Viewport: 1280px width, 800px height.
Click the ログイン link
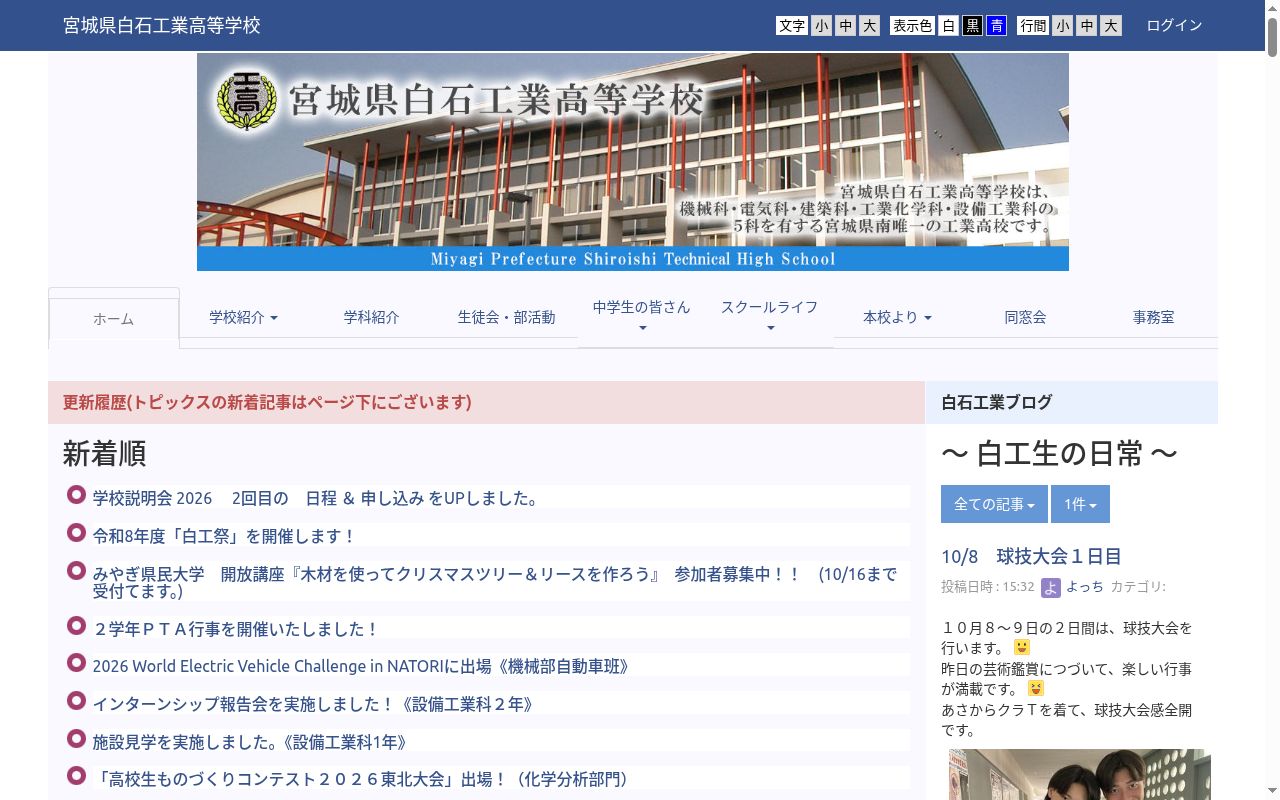[x=1174, y=25]
